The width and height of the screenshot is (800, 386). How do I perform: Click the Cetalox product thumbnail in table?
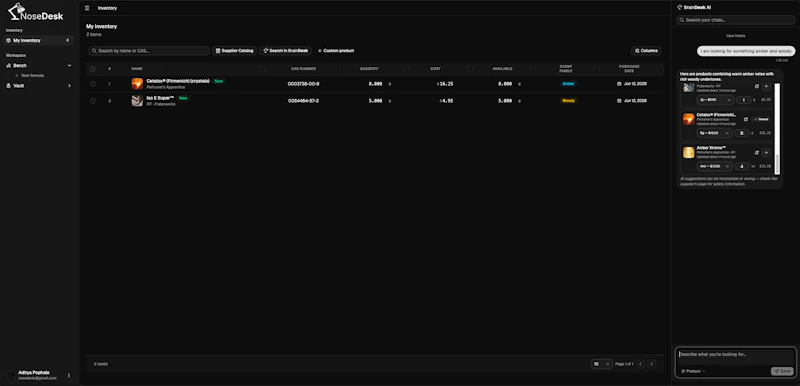click(x=137, y=84)
